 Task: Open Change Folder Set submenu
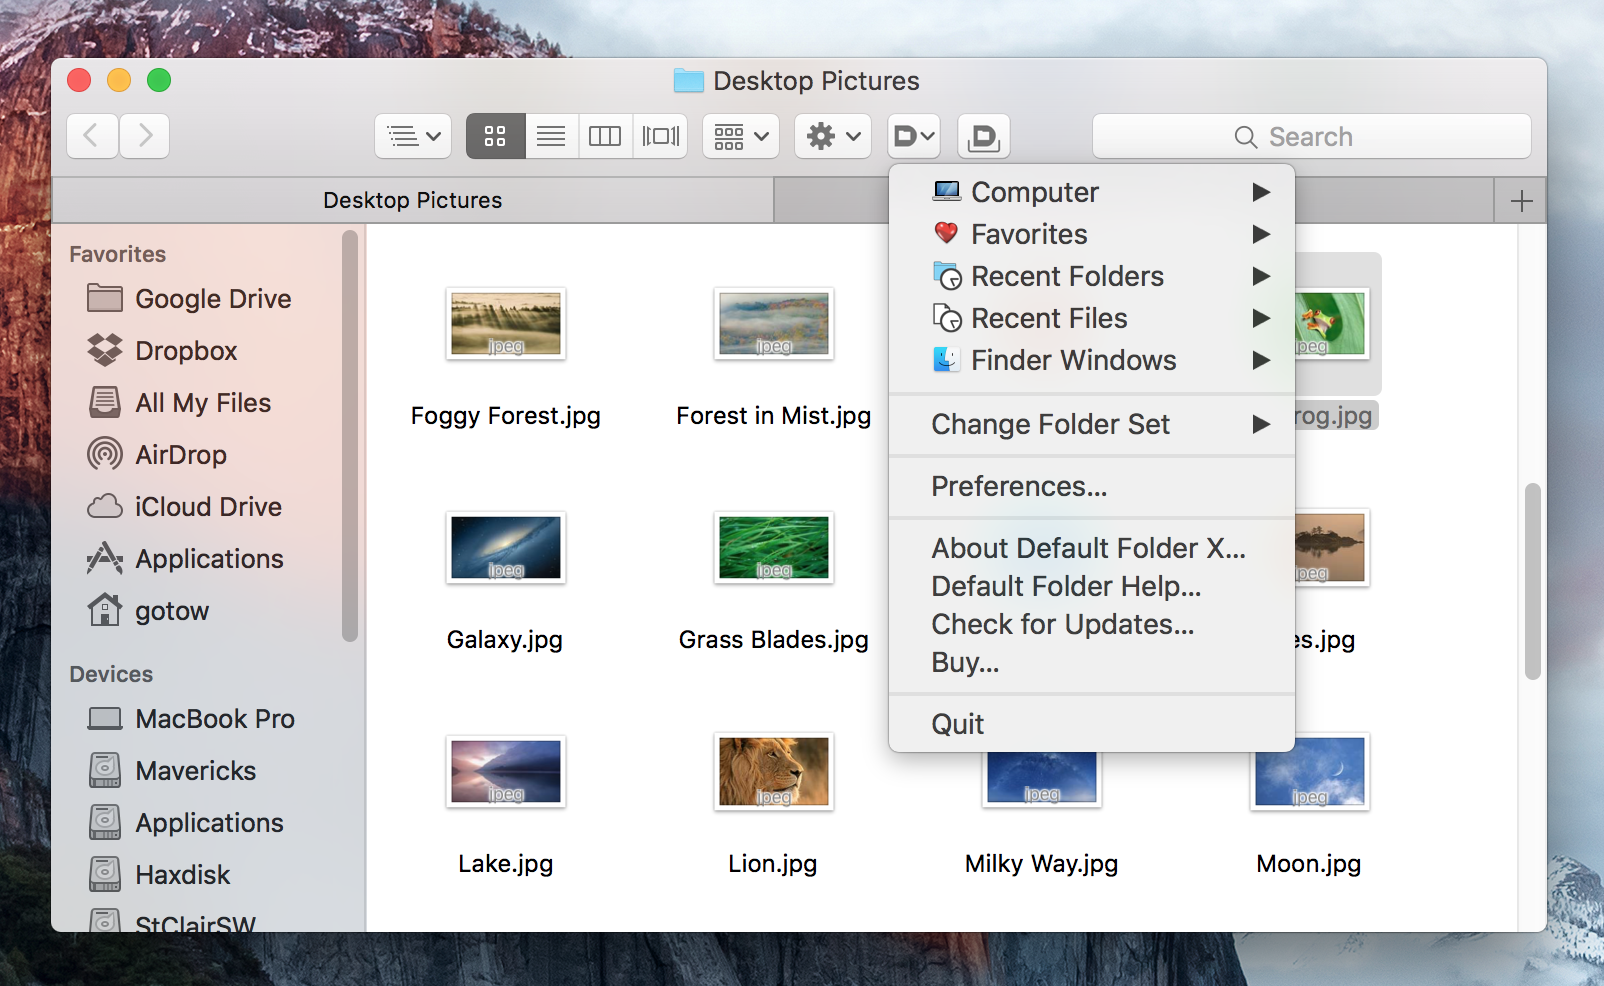pos(1092,424)
